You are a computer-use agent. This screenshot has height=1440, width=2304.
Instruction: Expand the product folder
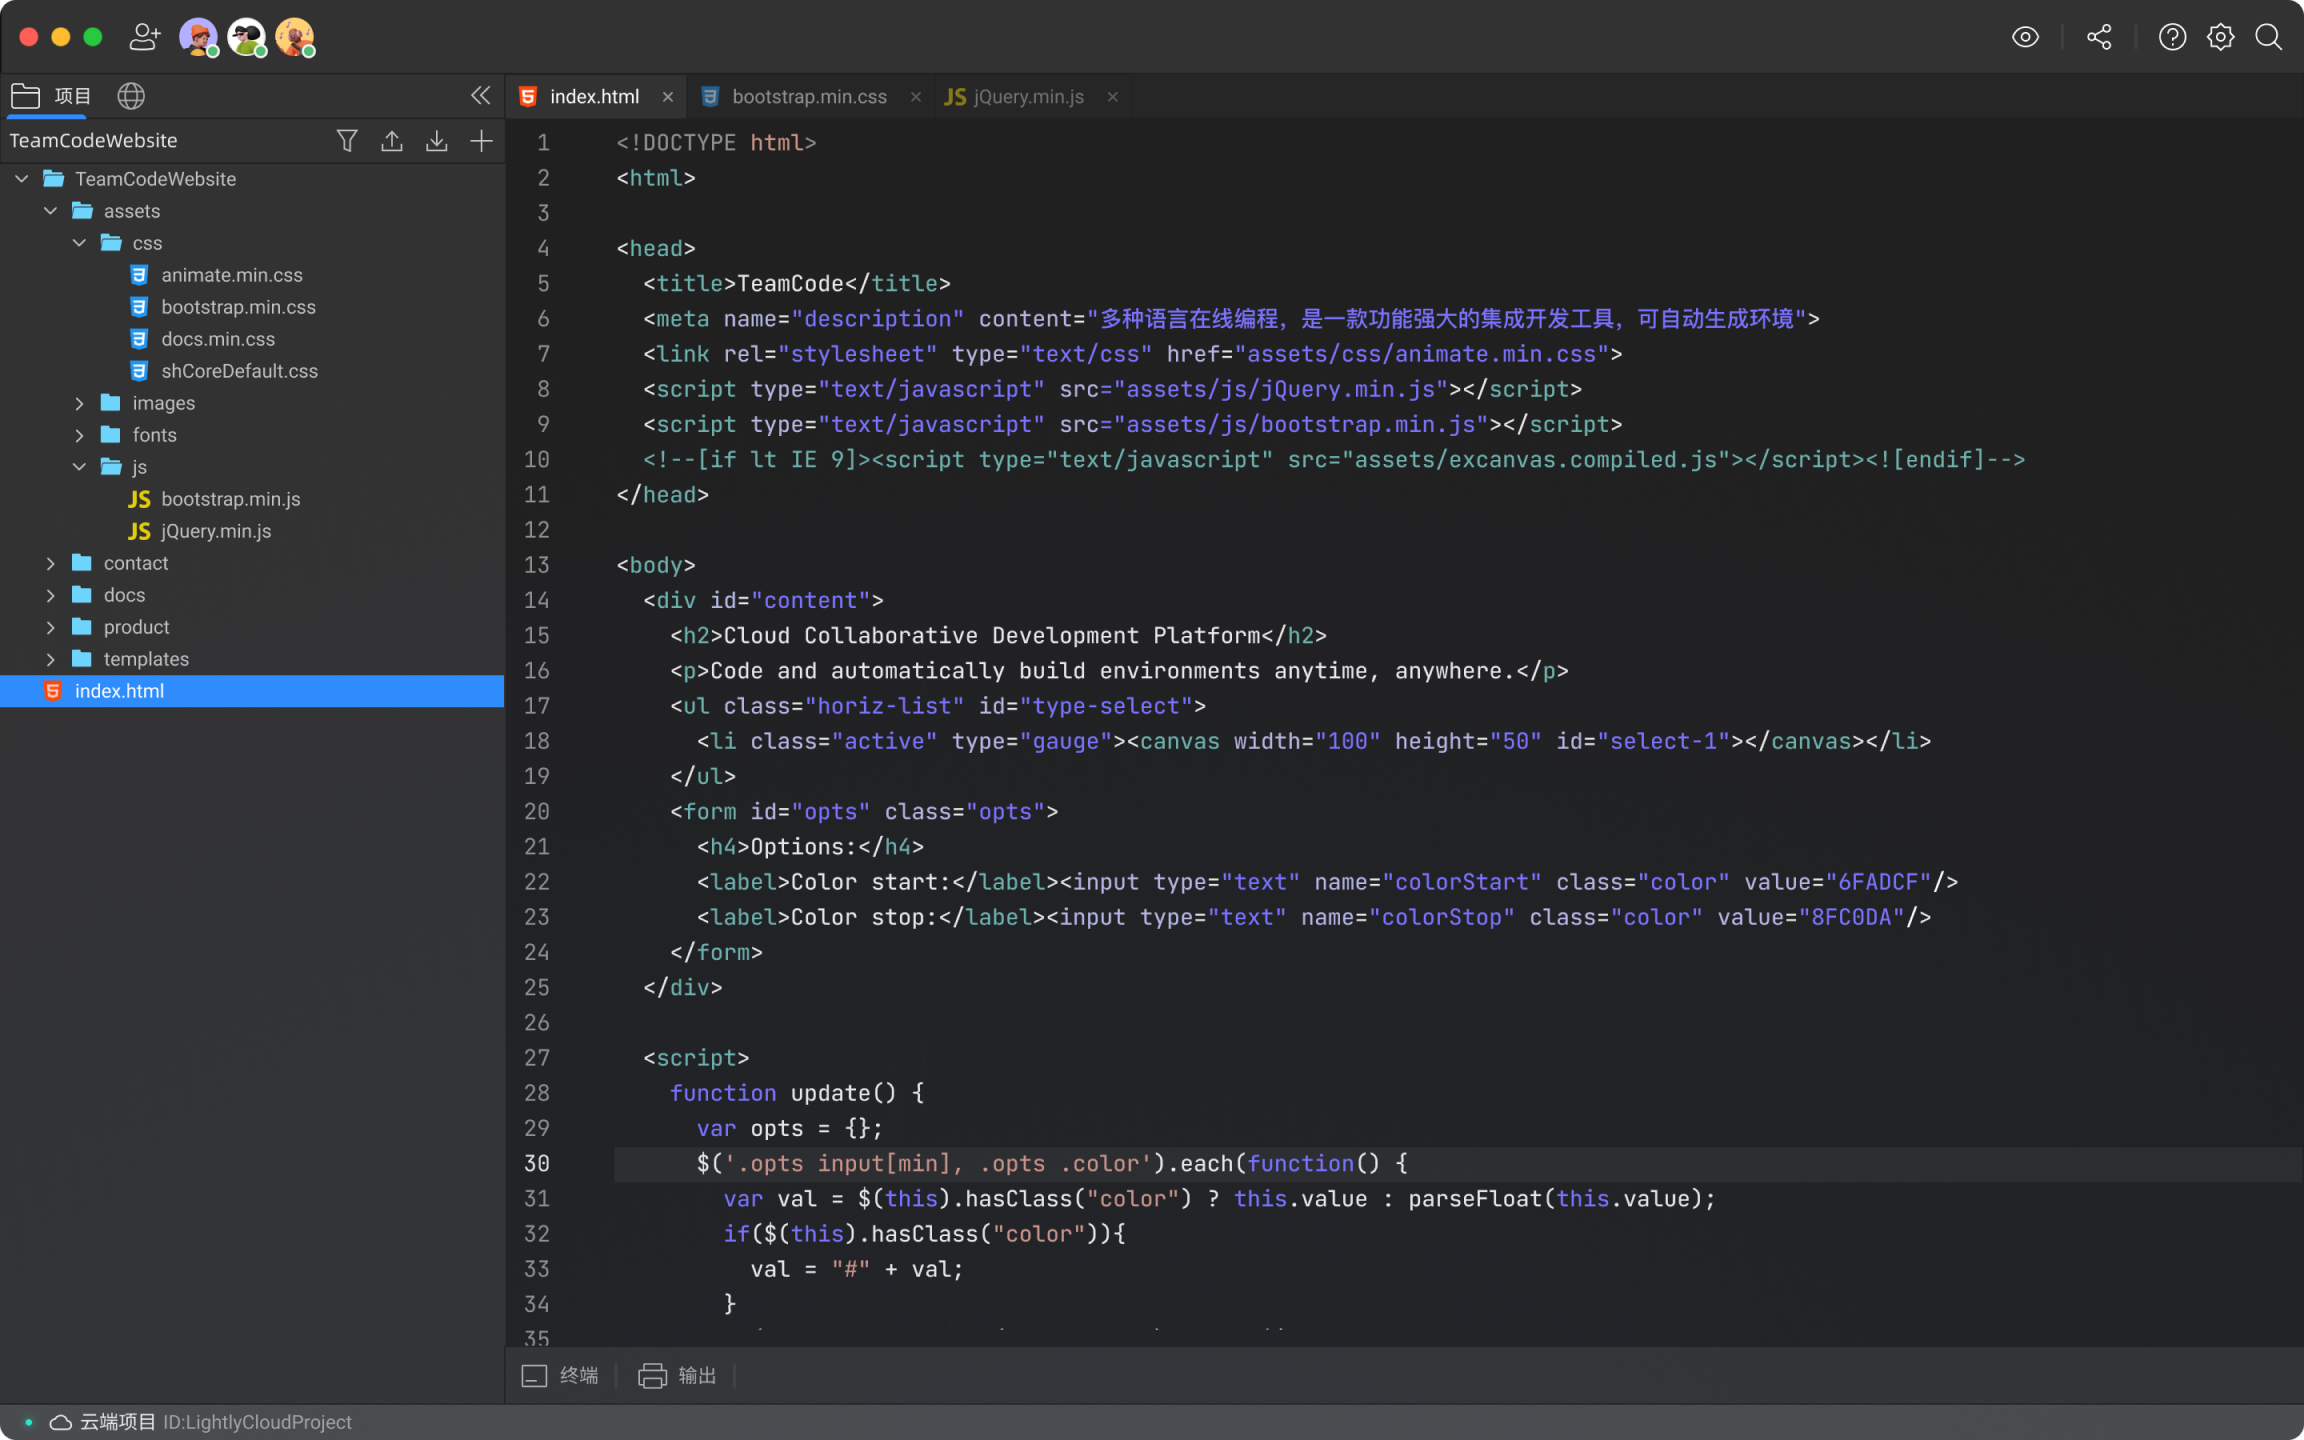[x=50, y=627]
